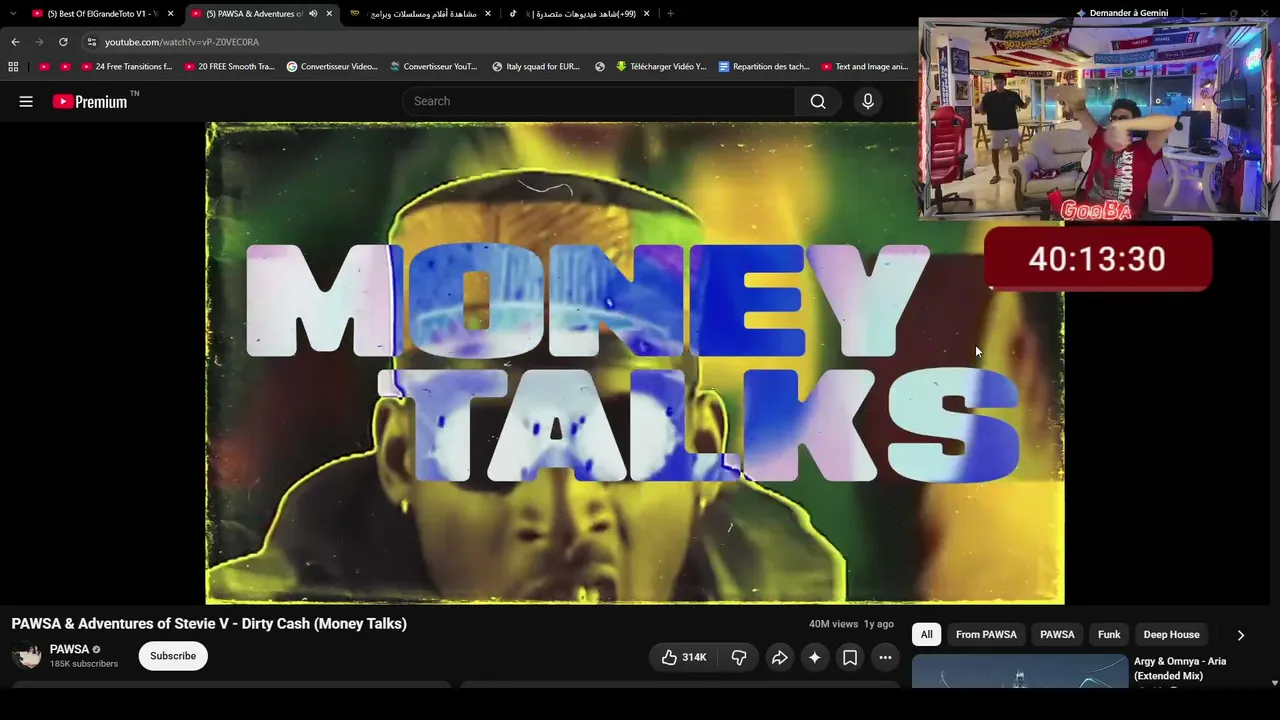Open the second YouTube bookmark icon
Viewport: 1280px width, 720px height.
pos(65,67)
